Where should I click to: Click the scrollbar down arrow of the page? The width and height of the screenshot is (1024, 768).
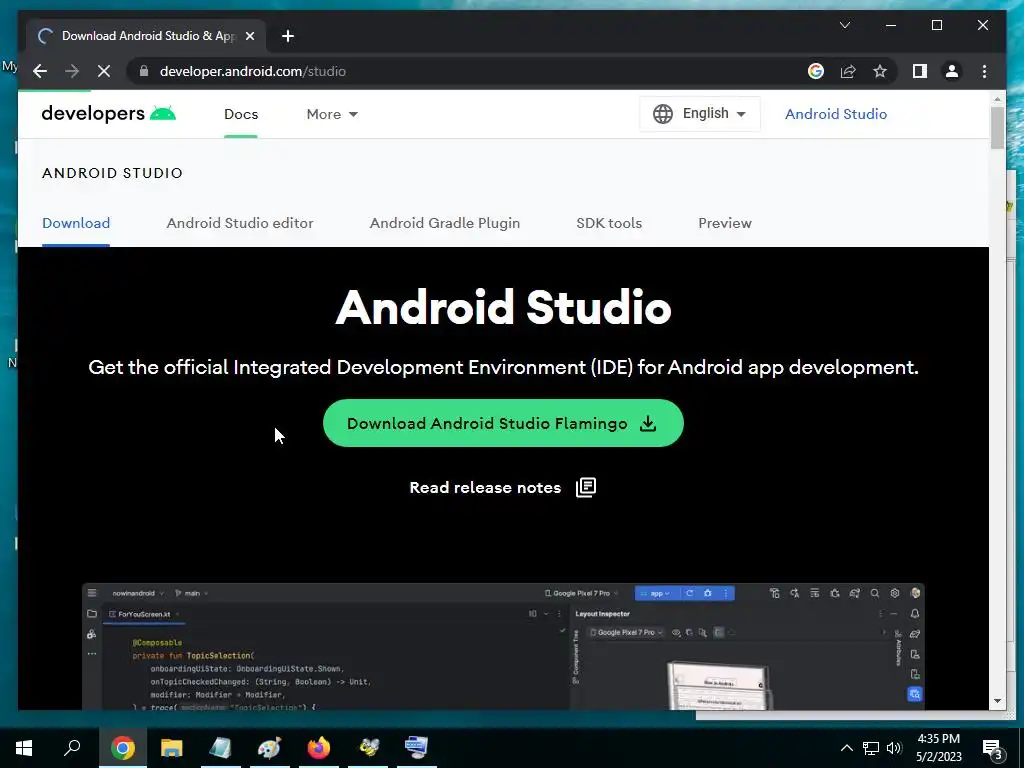tap(997, 701)
